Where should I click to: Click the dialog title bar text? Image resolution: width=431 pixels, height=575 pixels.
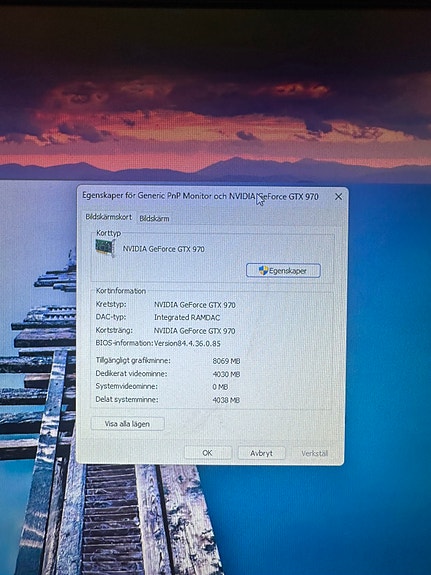[x=200, y=196]
